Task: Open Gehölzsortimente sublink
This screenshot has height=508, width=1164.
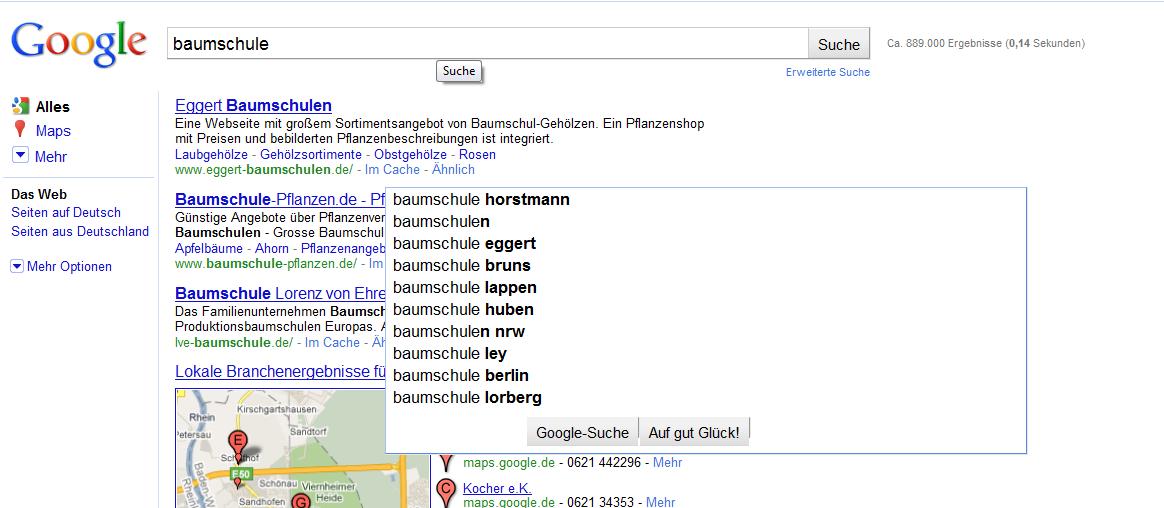Action: 311,154
